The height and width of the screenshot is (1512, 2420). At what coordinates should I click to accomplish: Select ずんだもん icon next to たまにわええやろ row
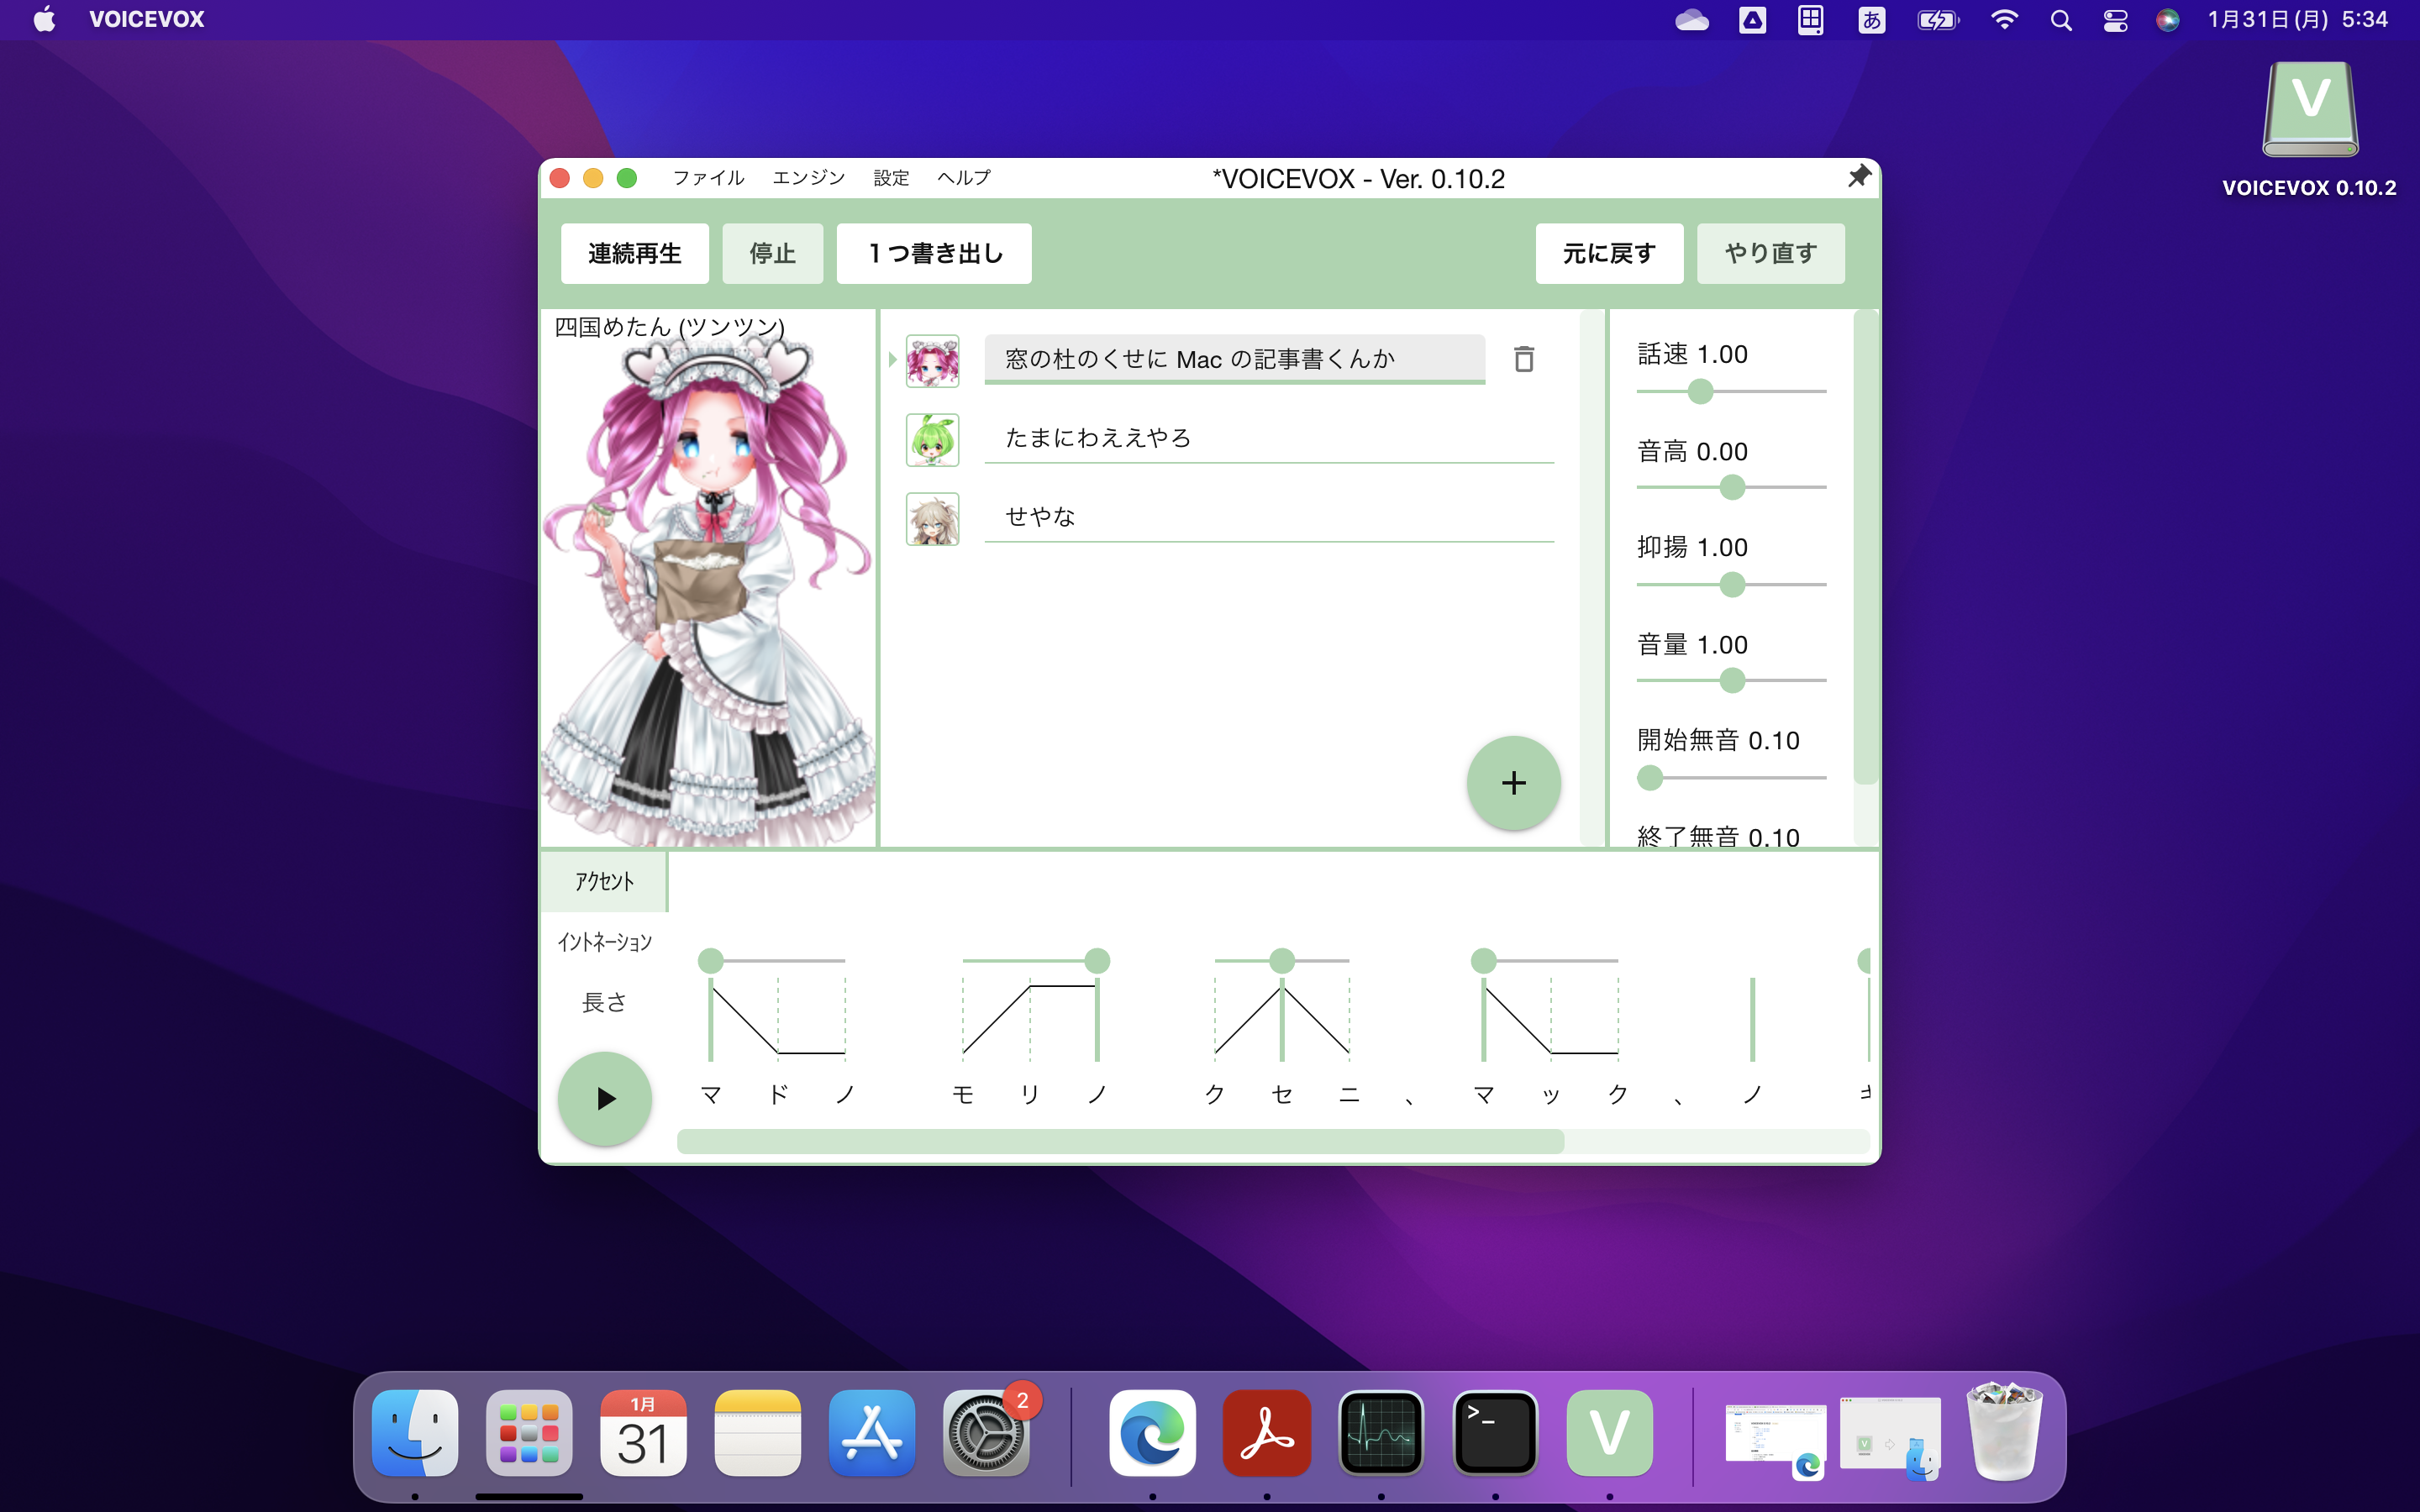pos(932,439)
